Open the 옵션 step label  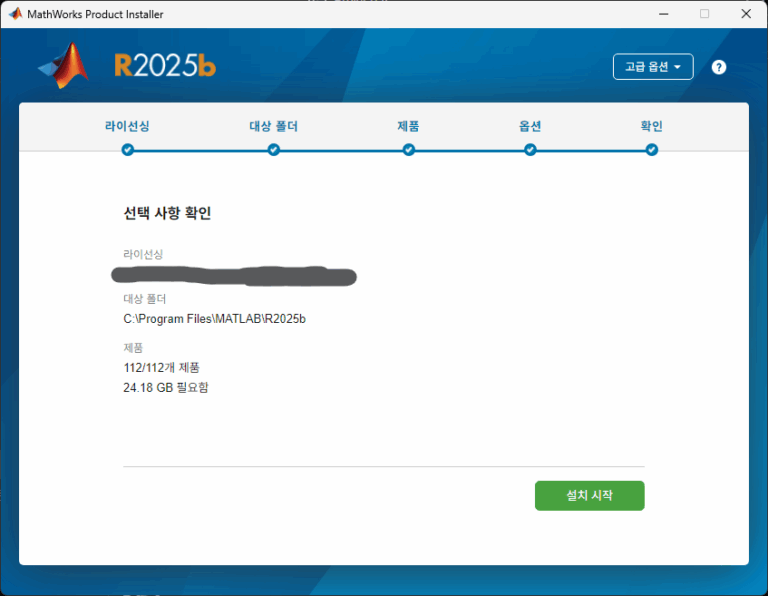point(530,126)
